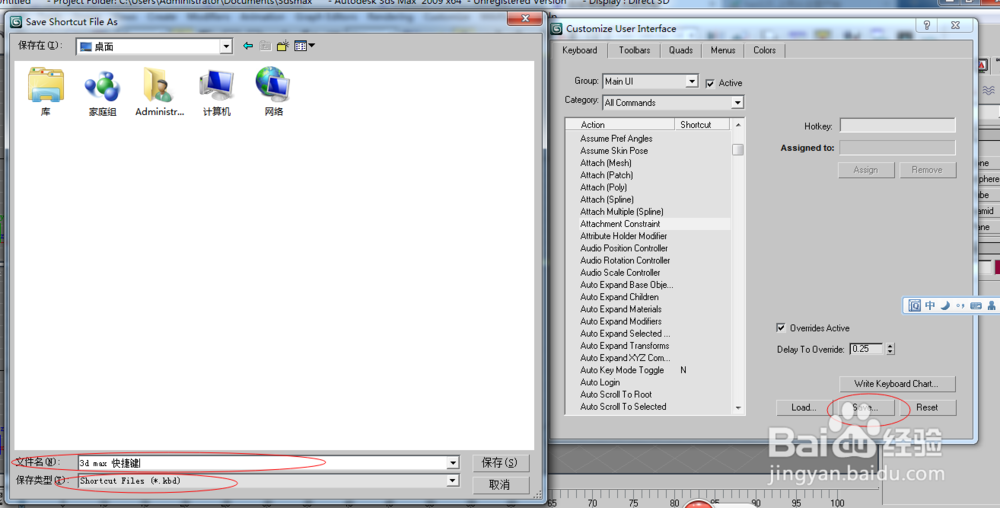Screen dimensions: 1000x508
Task: Click the IME 中 language mode icon
Action: point(930,305)
